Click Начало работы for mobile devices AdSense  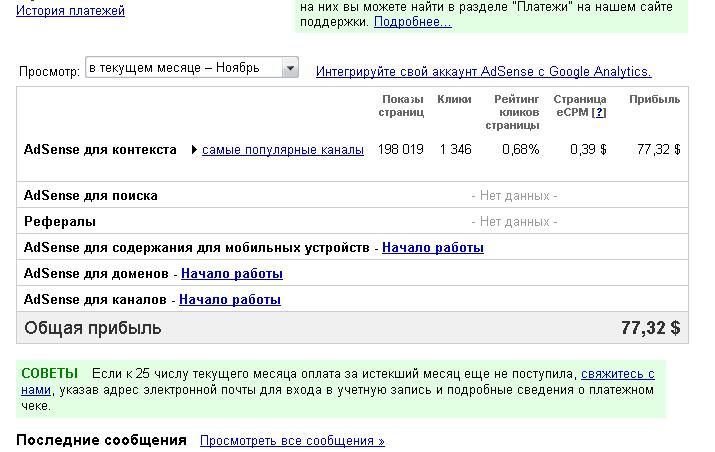pyautogui.click(x=432, y=247)
